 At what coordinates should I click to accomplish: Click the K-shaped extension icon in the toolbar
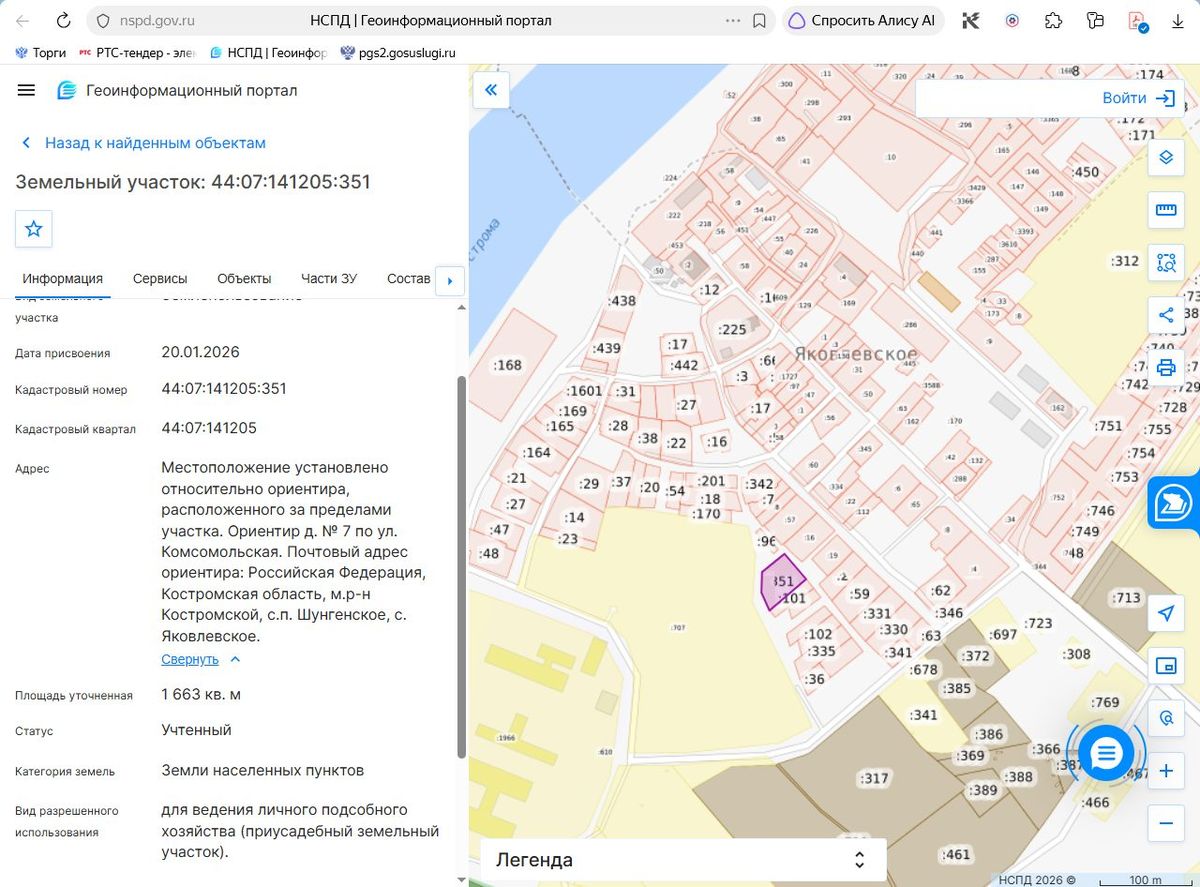970,20
